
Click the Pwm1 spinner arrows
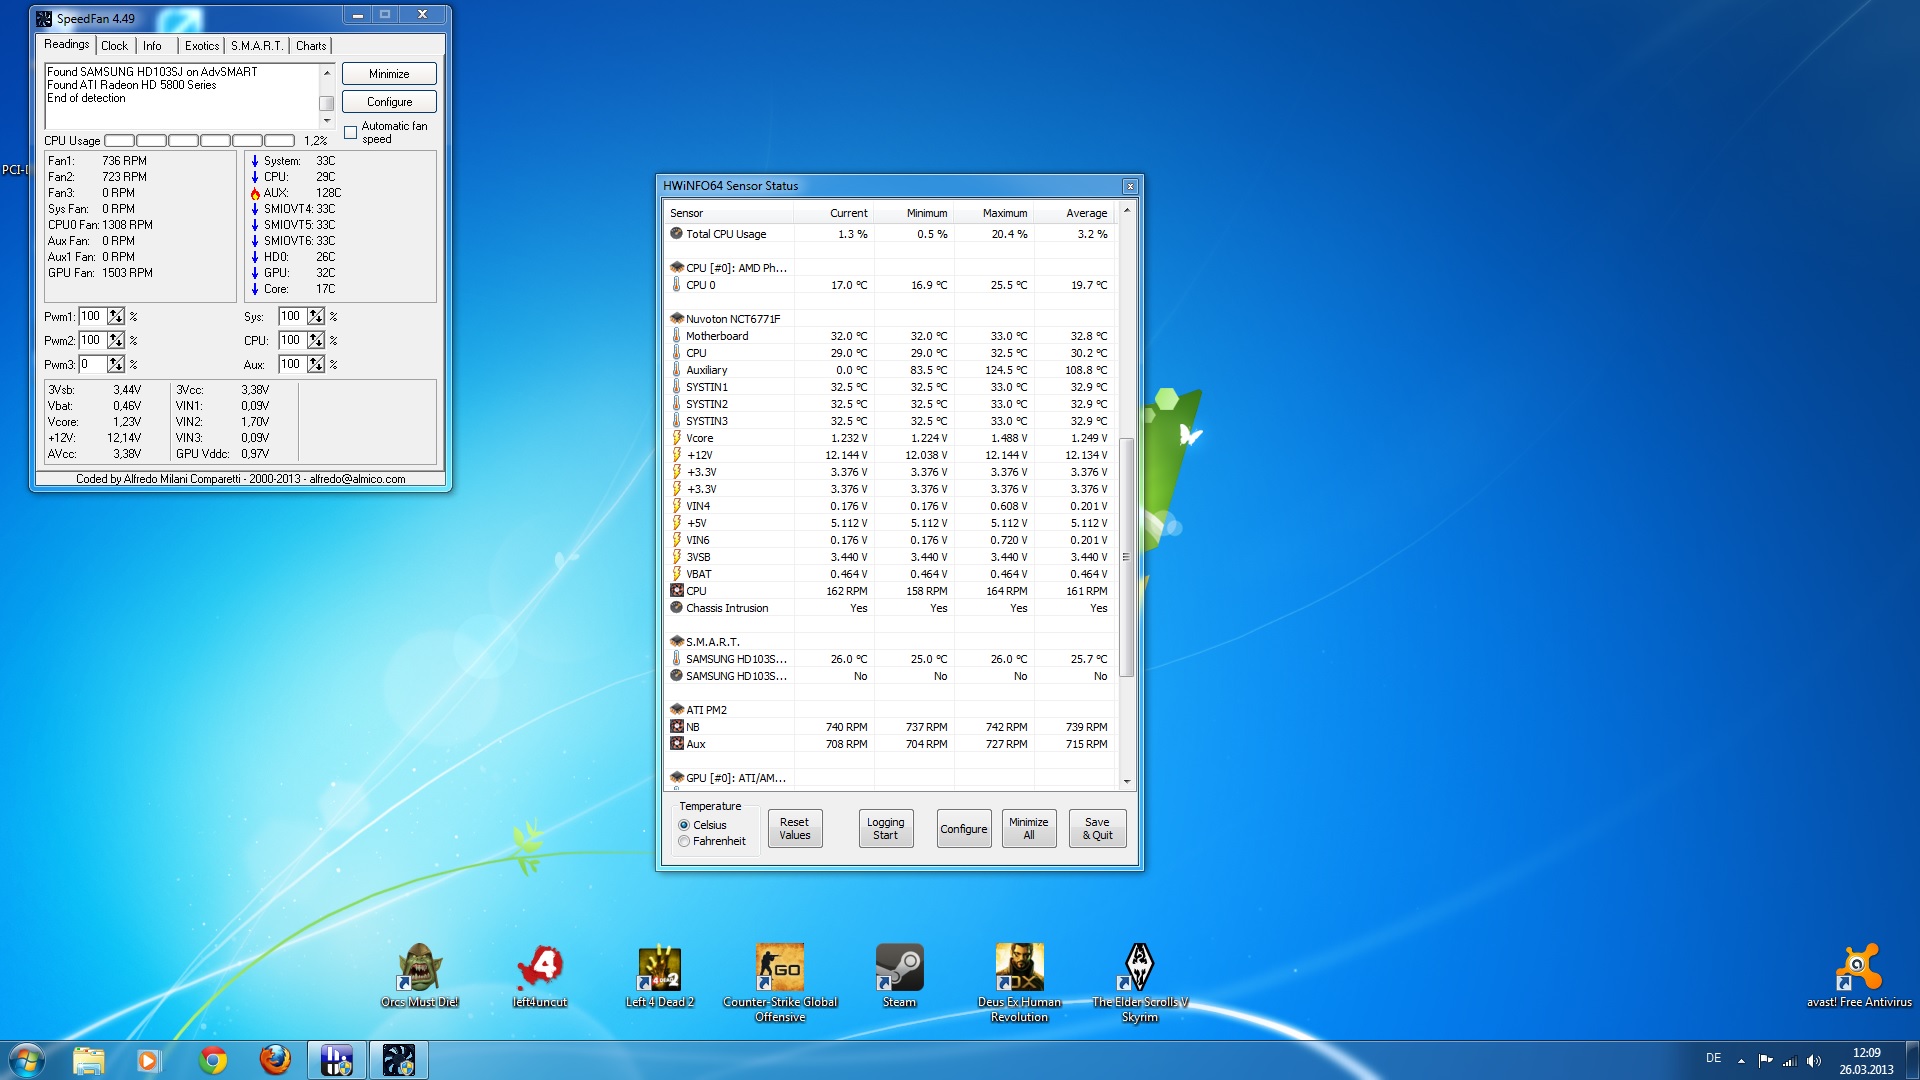coord(116,316)
